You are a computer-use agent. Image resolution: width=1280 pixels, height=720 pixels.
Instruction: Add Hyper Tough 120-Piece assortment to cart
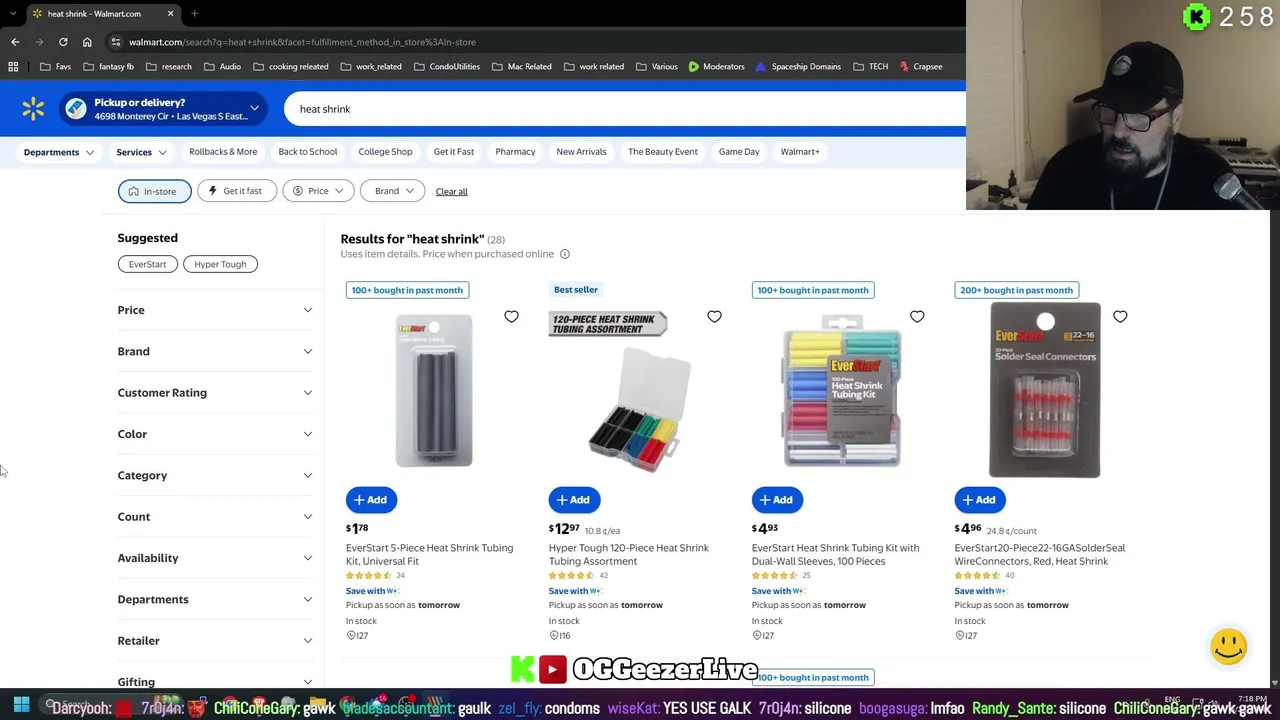click(x=574, y=500)
